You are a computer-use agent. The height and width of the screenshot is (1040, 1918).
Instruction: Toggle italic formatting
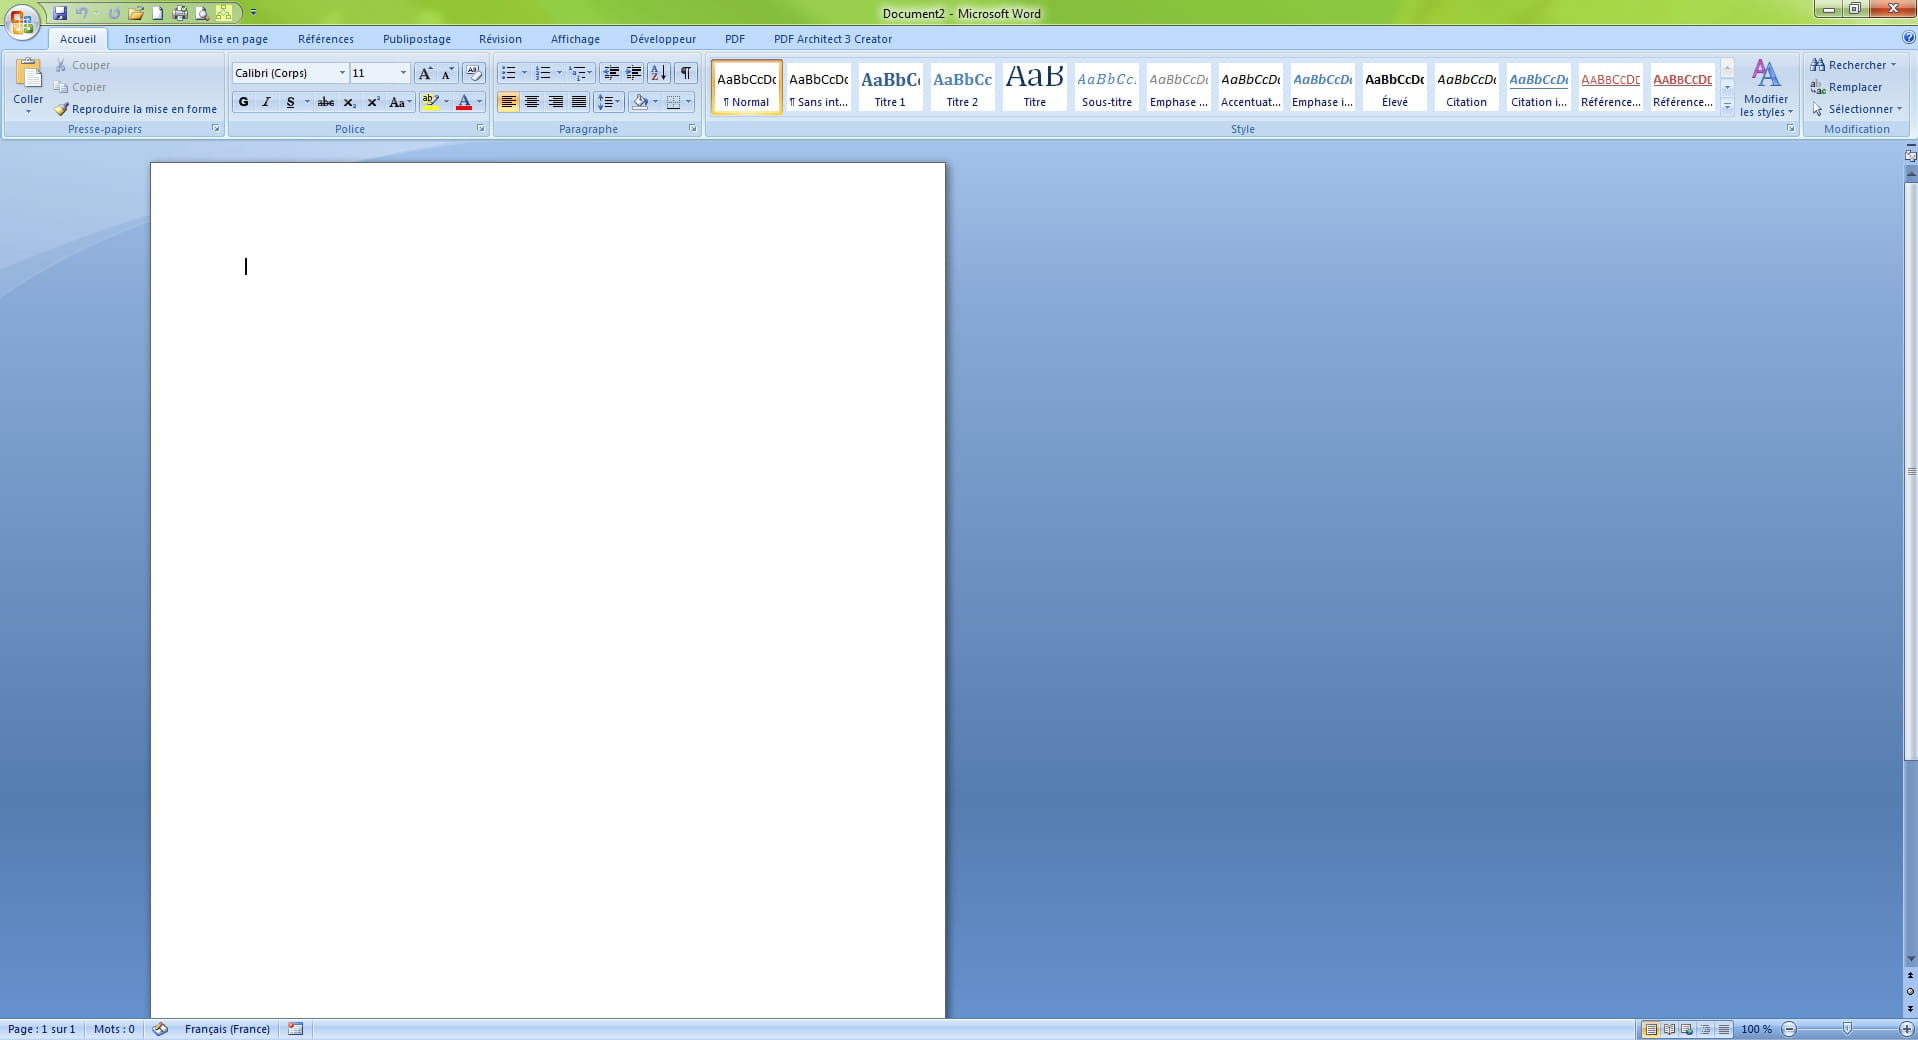tap(266, 102)
